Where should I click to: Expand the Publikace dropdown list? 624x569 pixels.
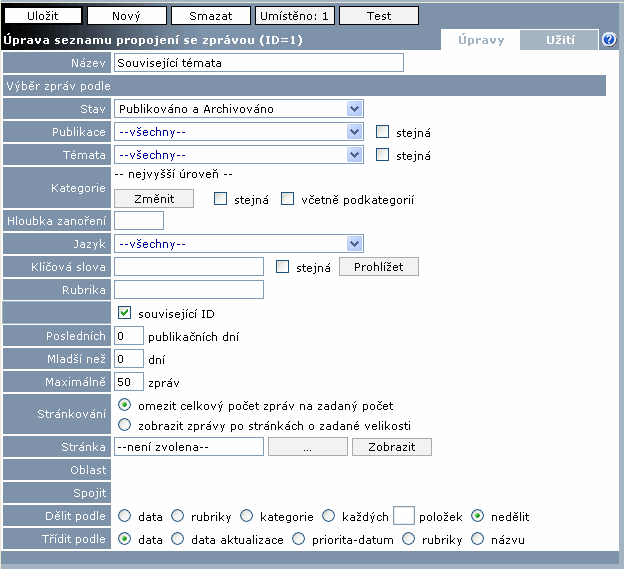(238, 132)
